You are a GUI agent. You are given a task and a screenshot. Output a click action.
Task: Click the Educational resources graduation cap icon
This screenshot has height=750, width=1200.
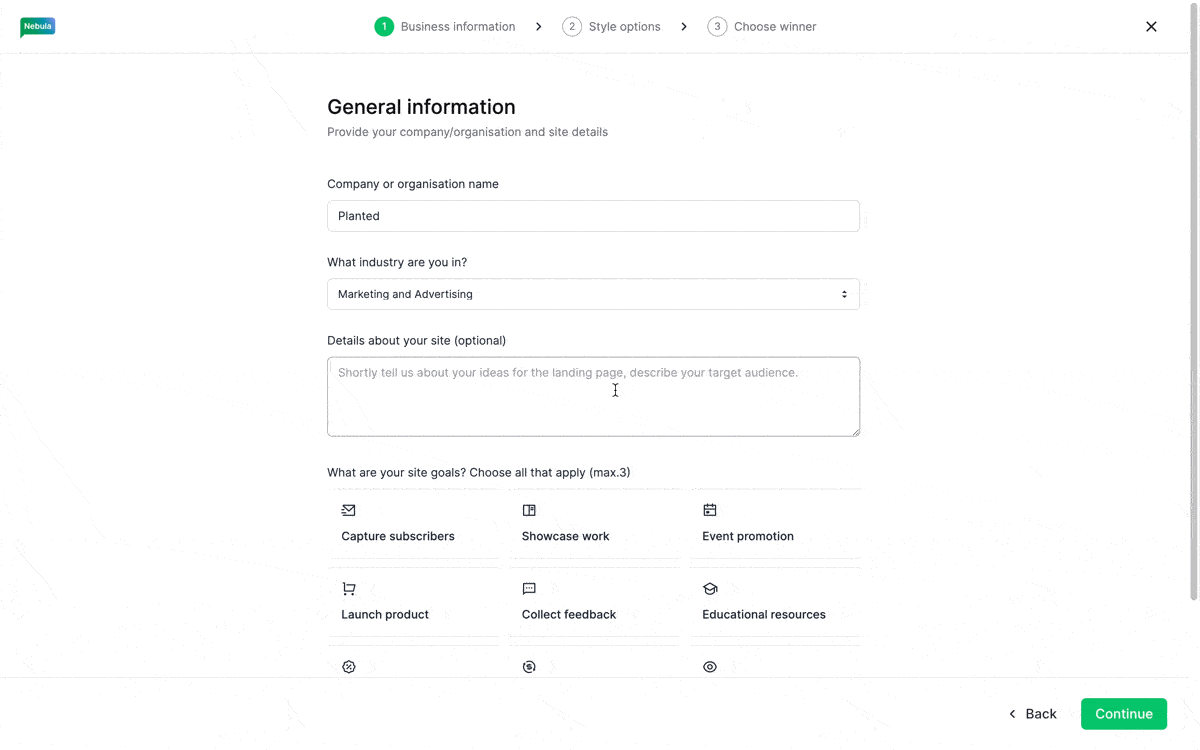point(710,589)
